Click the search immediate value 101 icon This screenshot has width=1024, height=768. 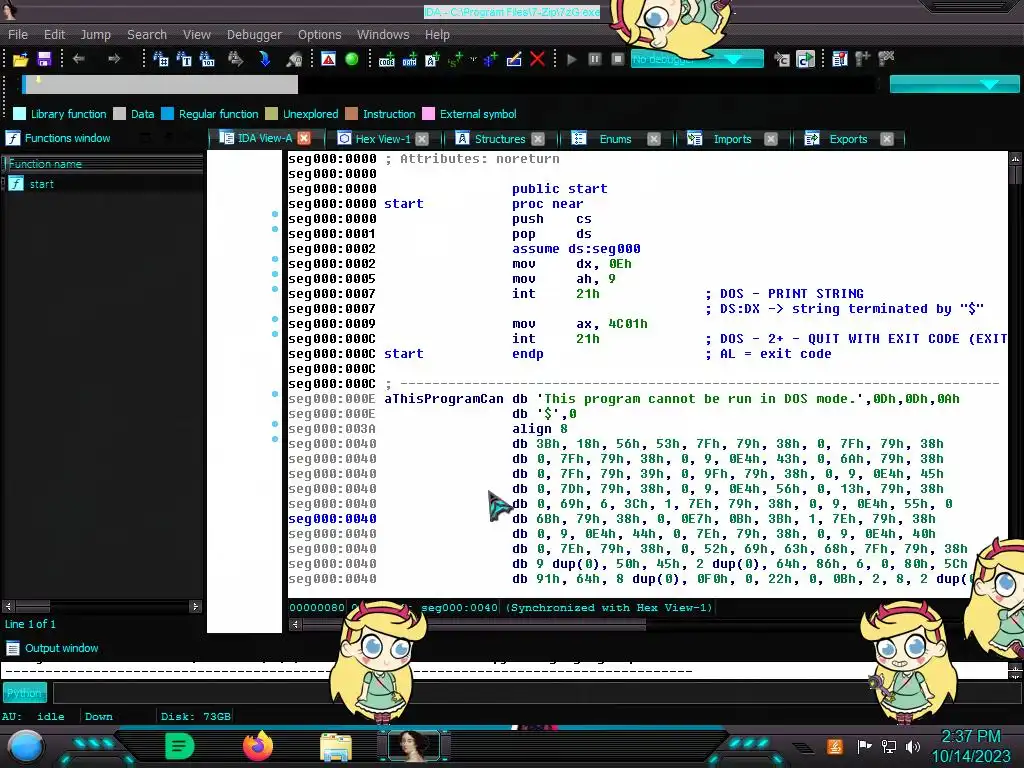click(207, 59)
